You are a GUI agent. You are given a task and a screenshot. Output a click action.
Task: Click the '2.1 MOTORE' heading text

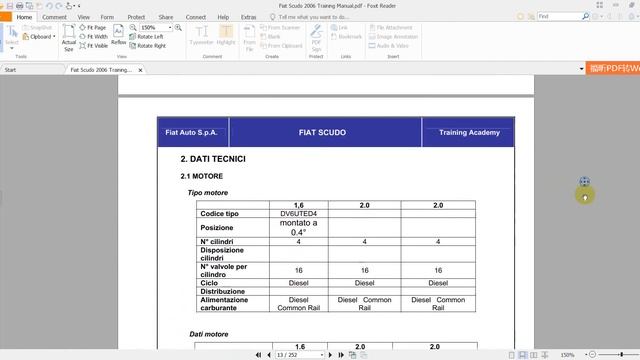tap(202, 176)
